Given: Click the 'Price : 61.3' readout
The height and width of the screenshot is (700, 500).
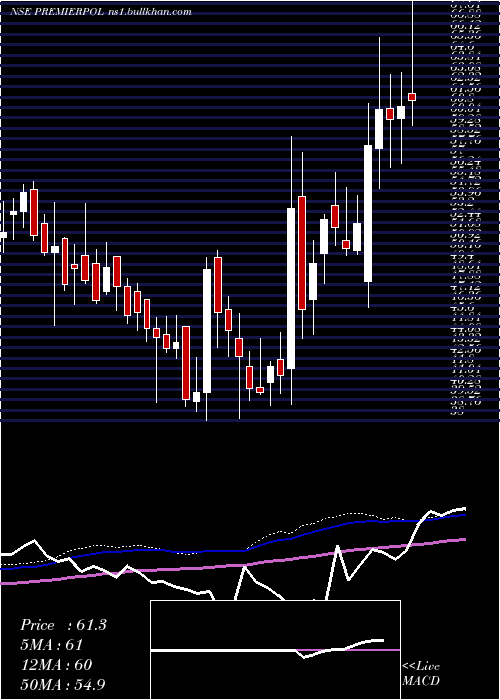Looking at the screenshot, I should coord(63,625).
